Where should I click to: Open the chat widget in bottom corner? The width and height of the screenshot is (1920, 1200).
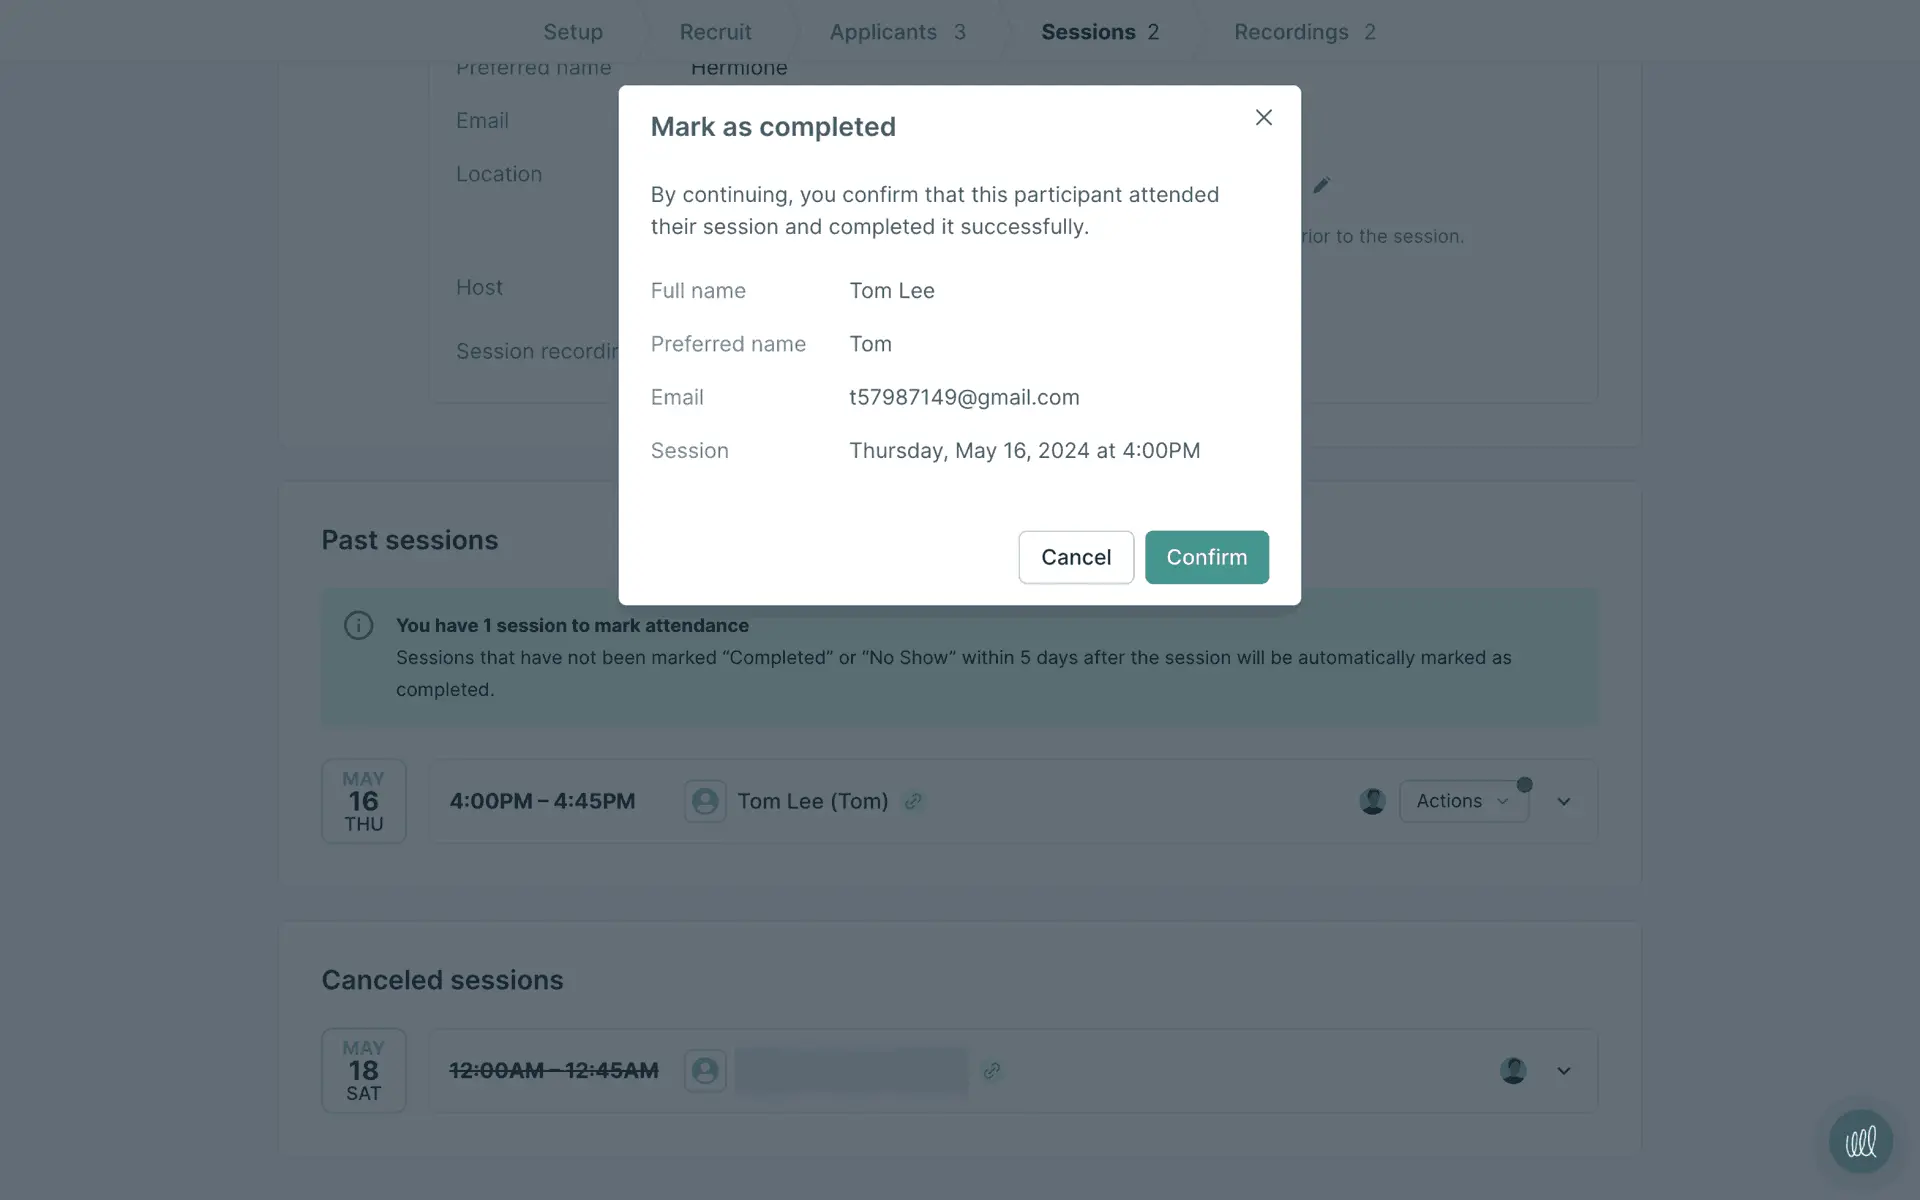tap(1860, 1141)
